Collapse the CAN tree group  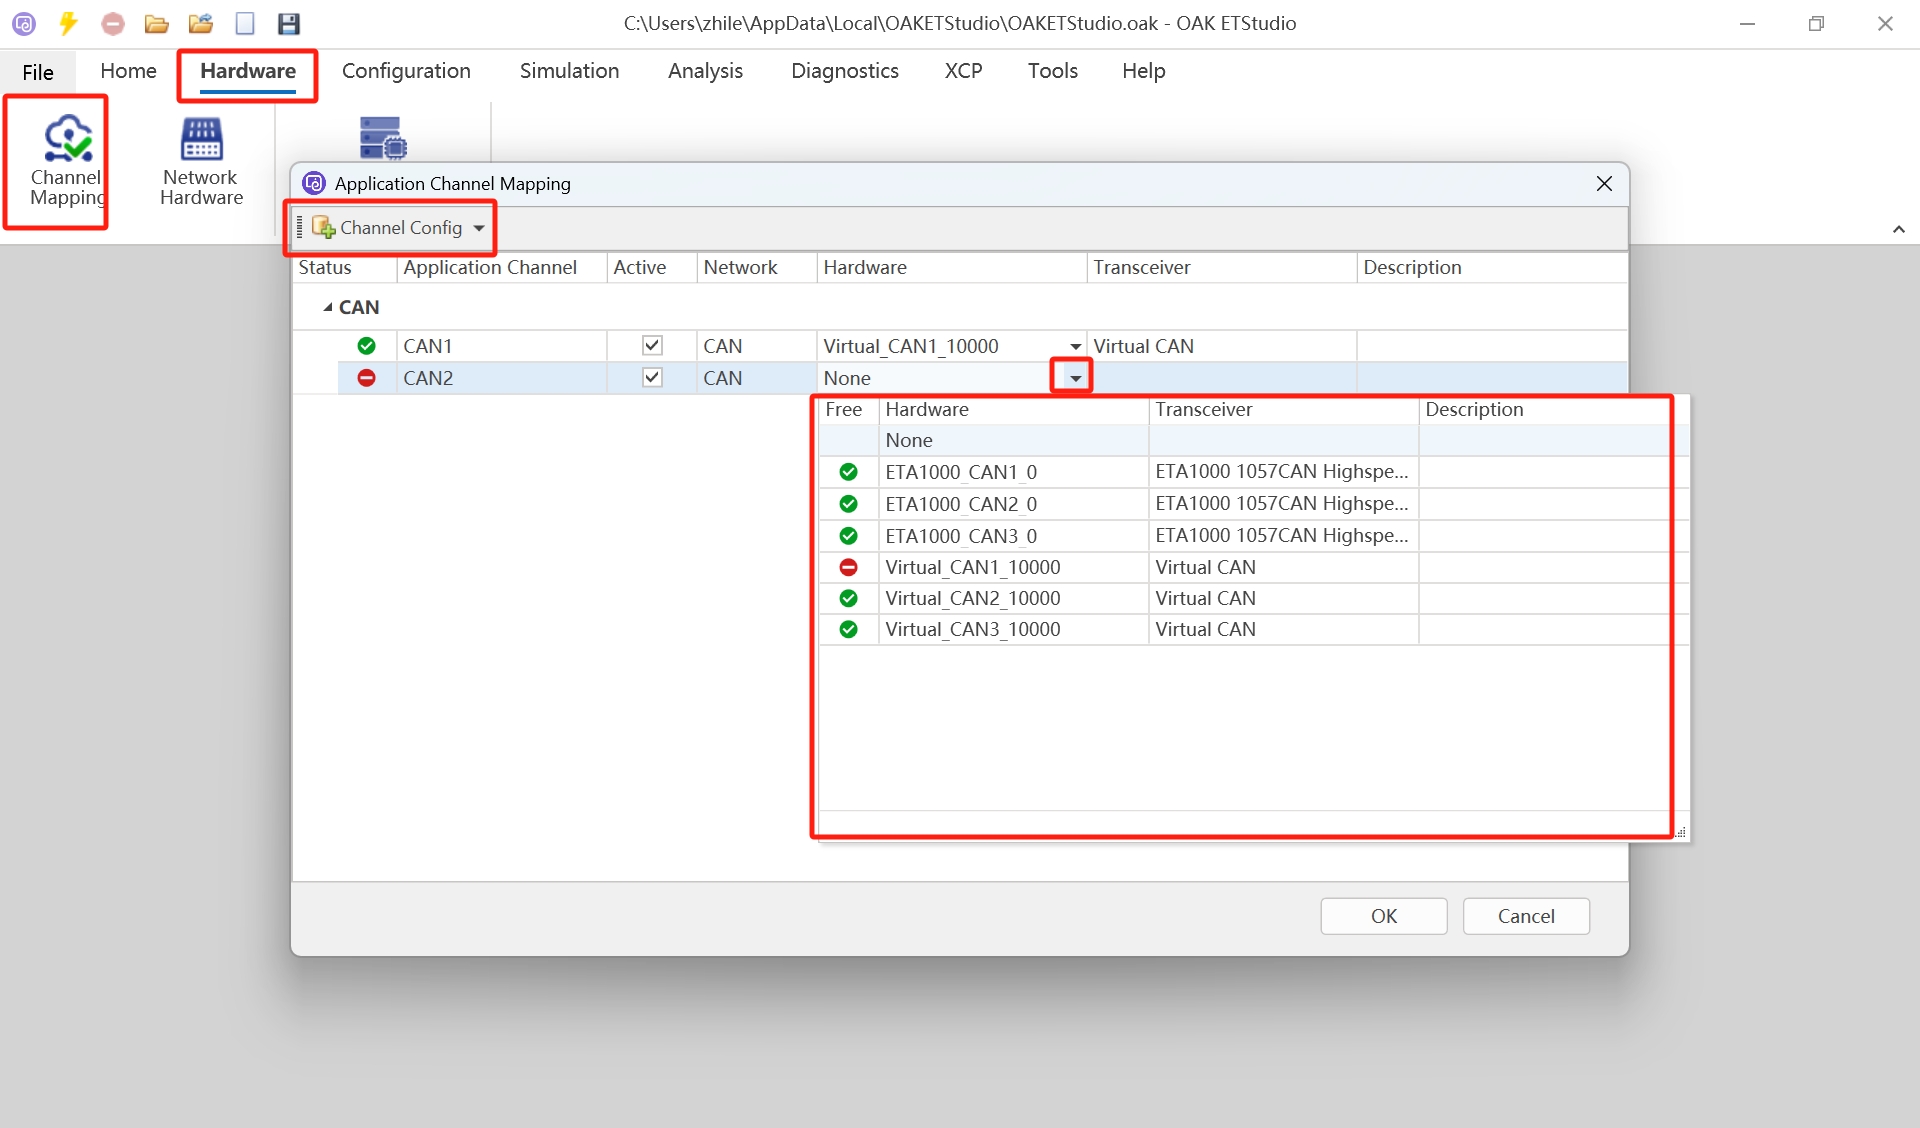coord(328,307)
